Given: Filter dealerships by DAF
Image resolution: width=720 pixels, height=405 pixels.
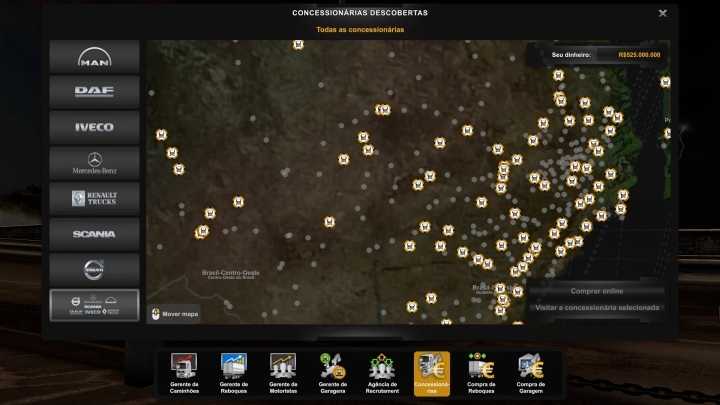Looking at the screenshot, I should click(94, 92).
